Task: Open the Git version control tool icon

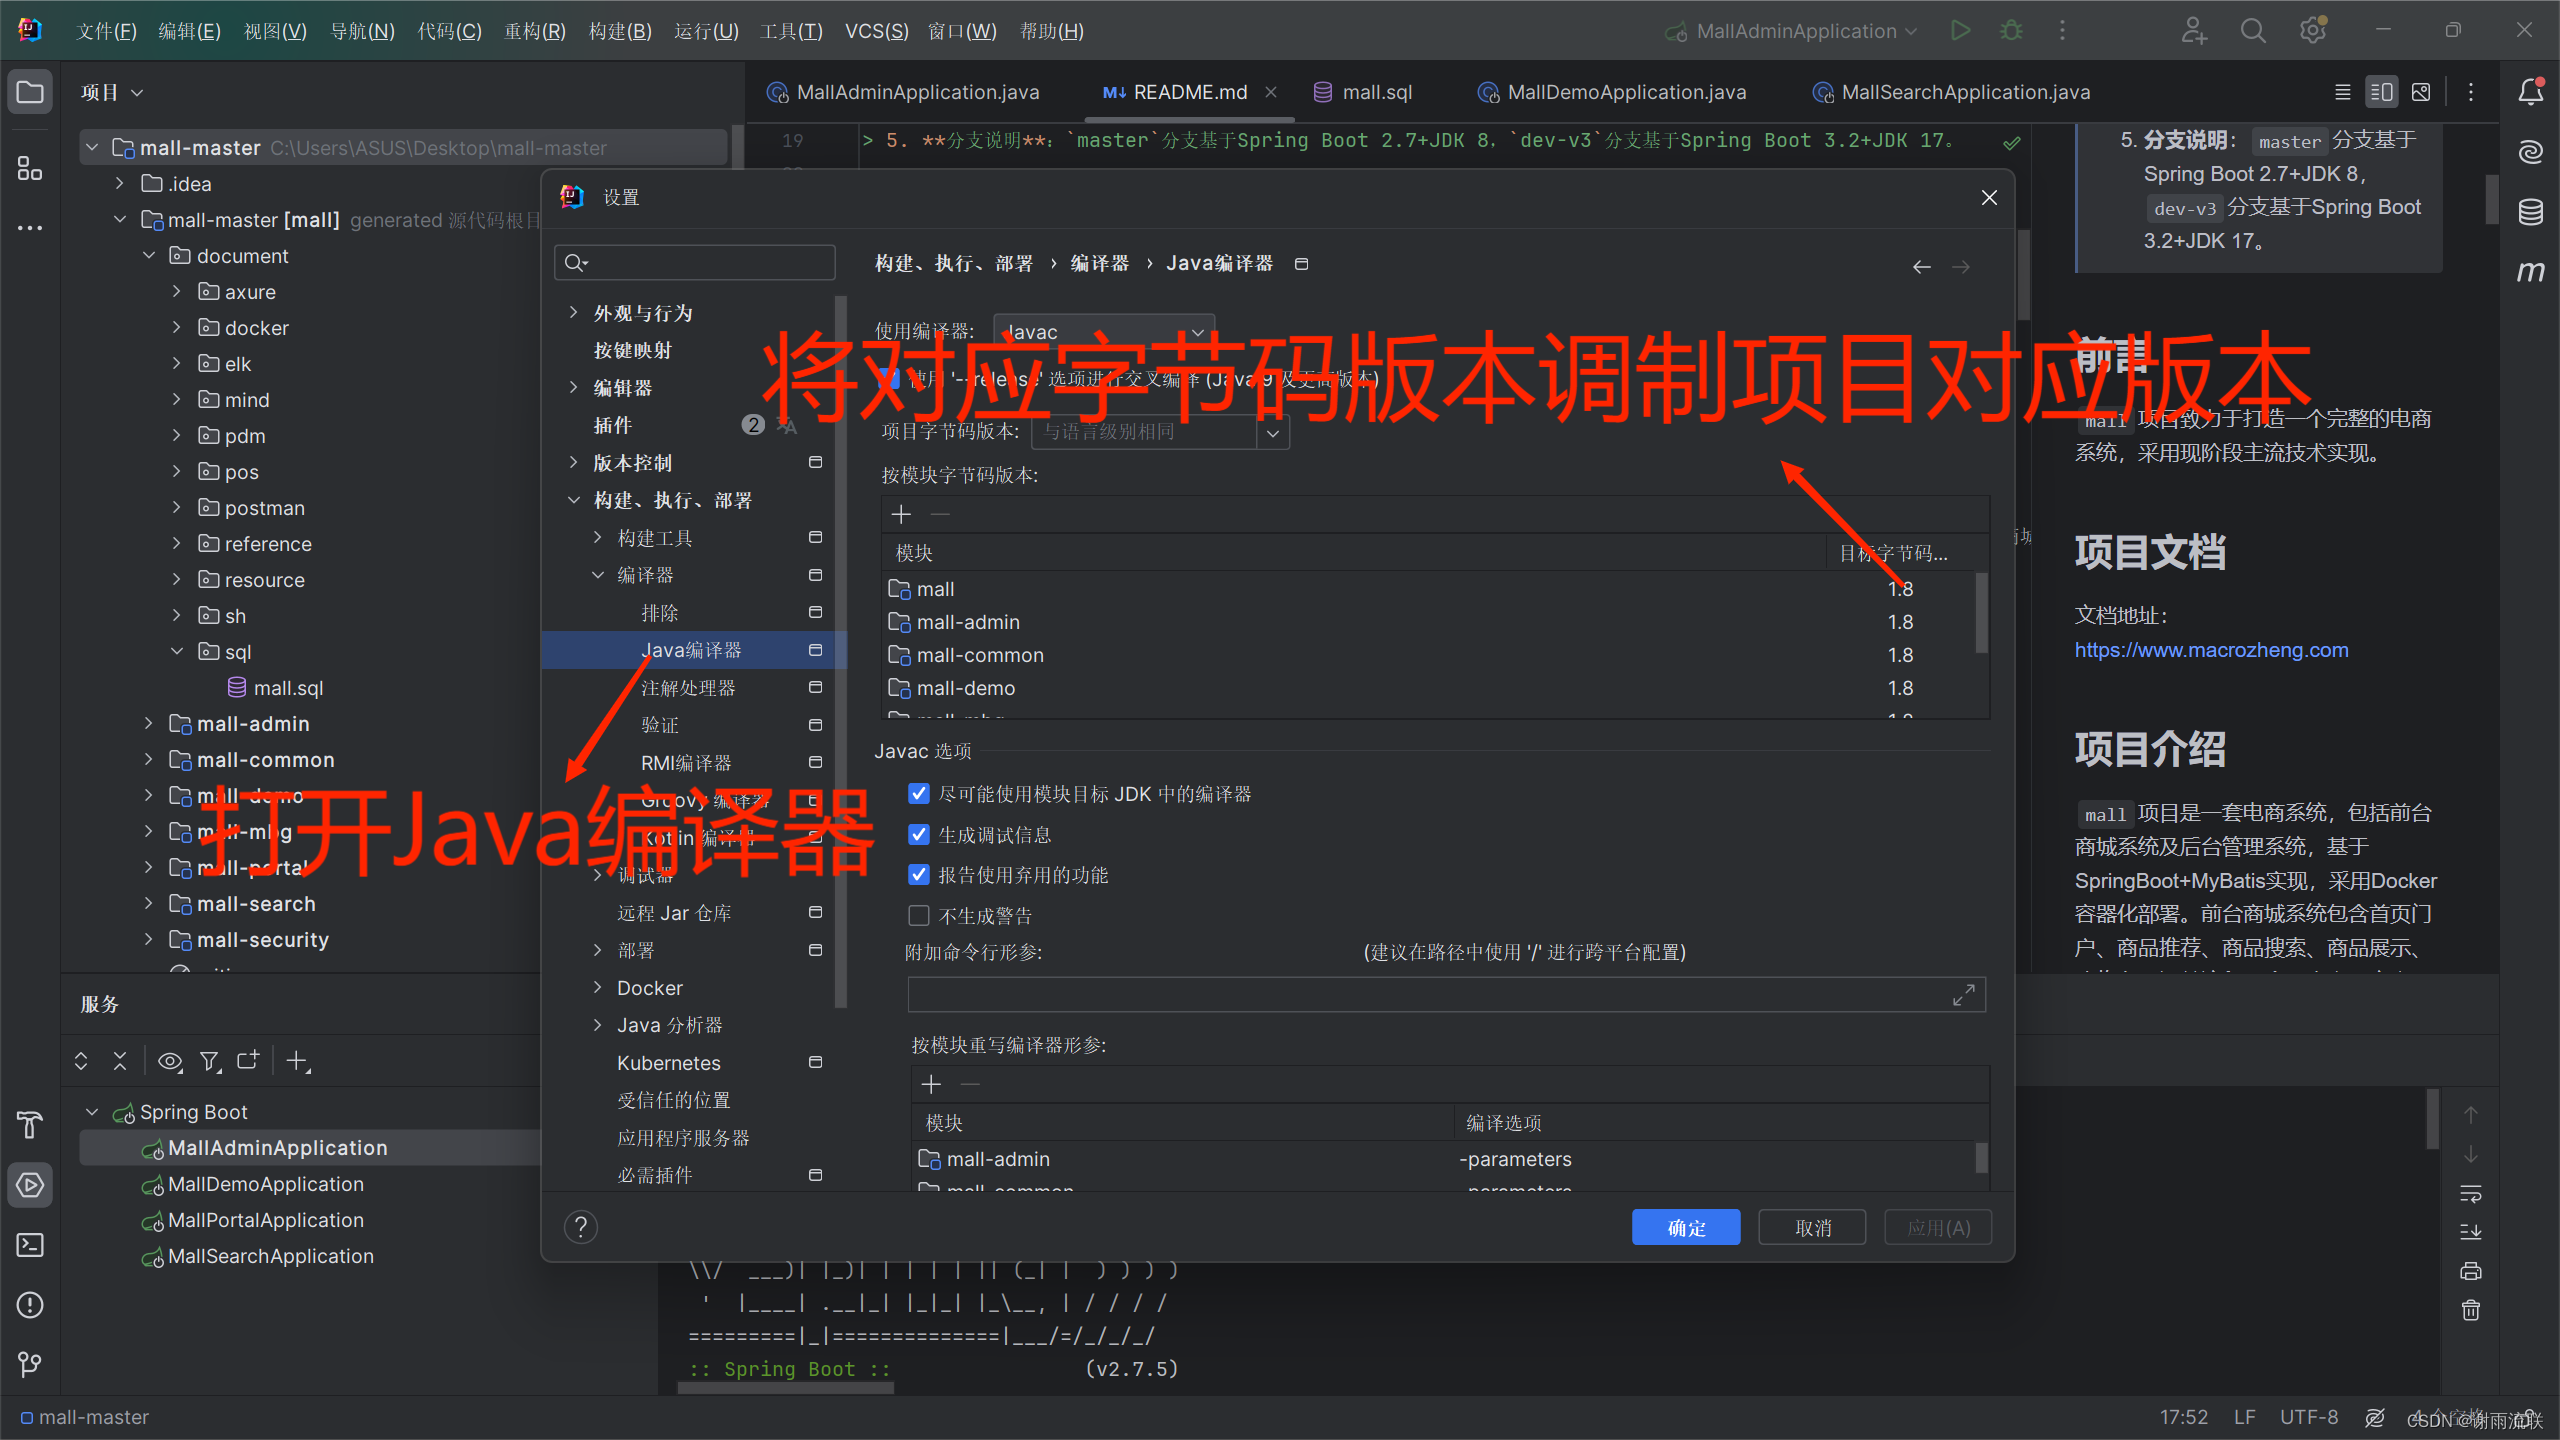Action: coord(30,1364)
